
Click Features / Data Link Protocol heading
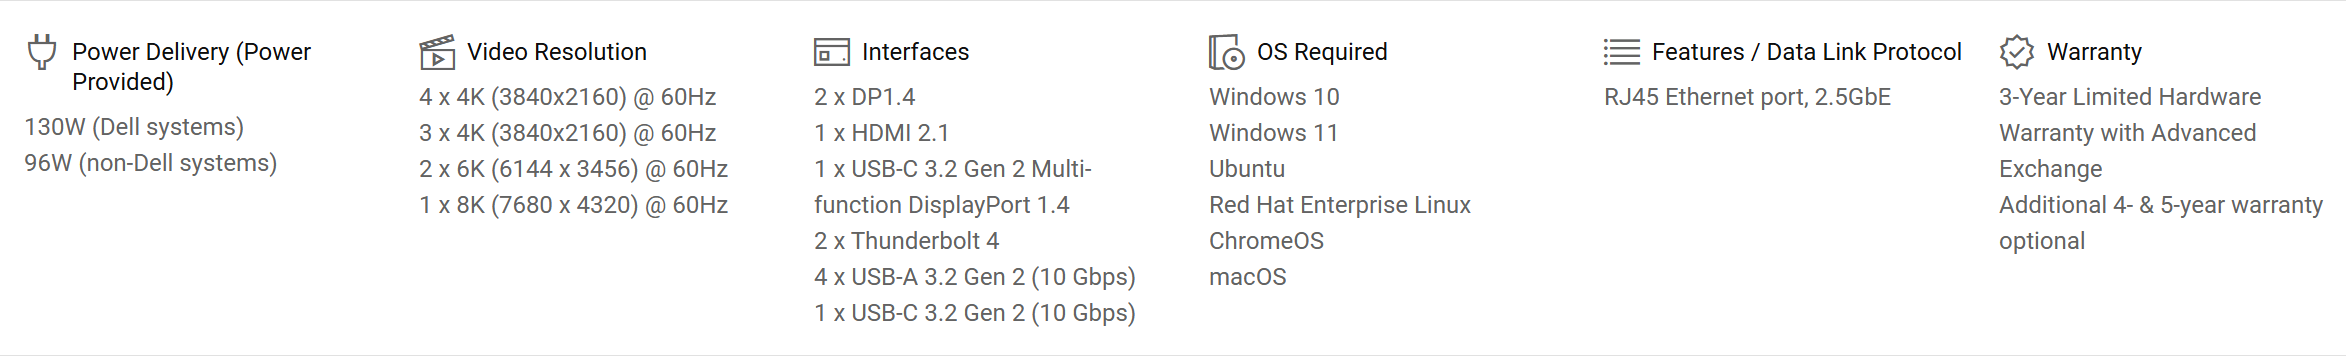pos(1807,52)
